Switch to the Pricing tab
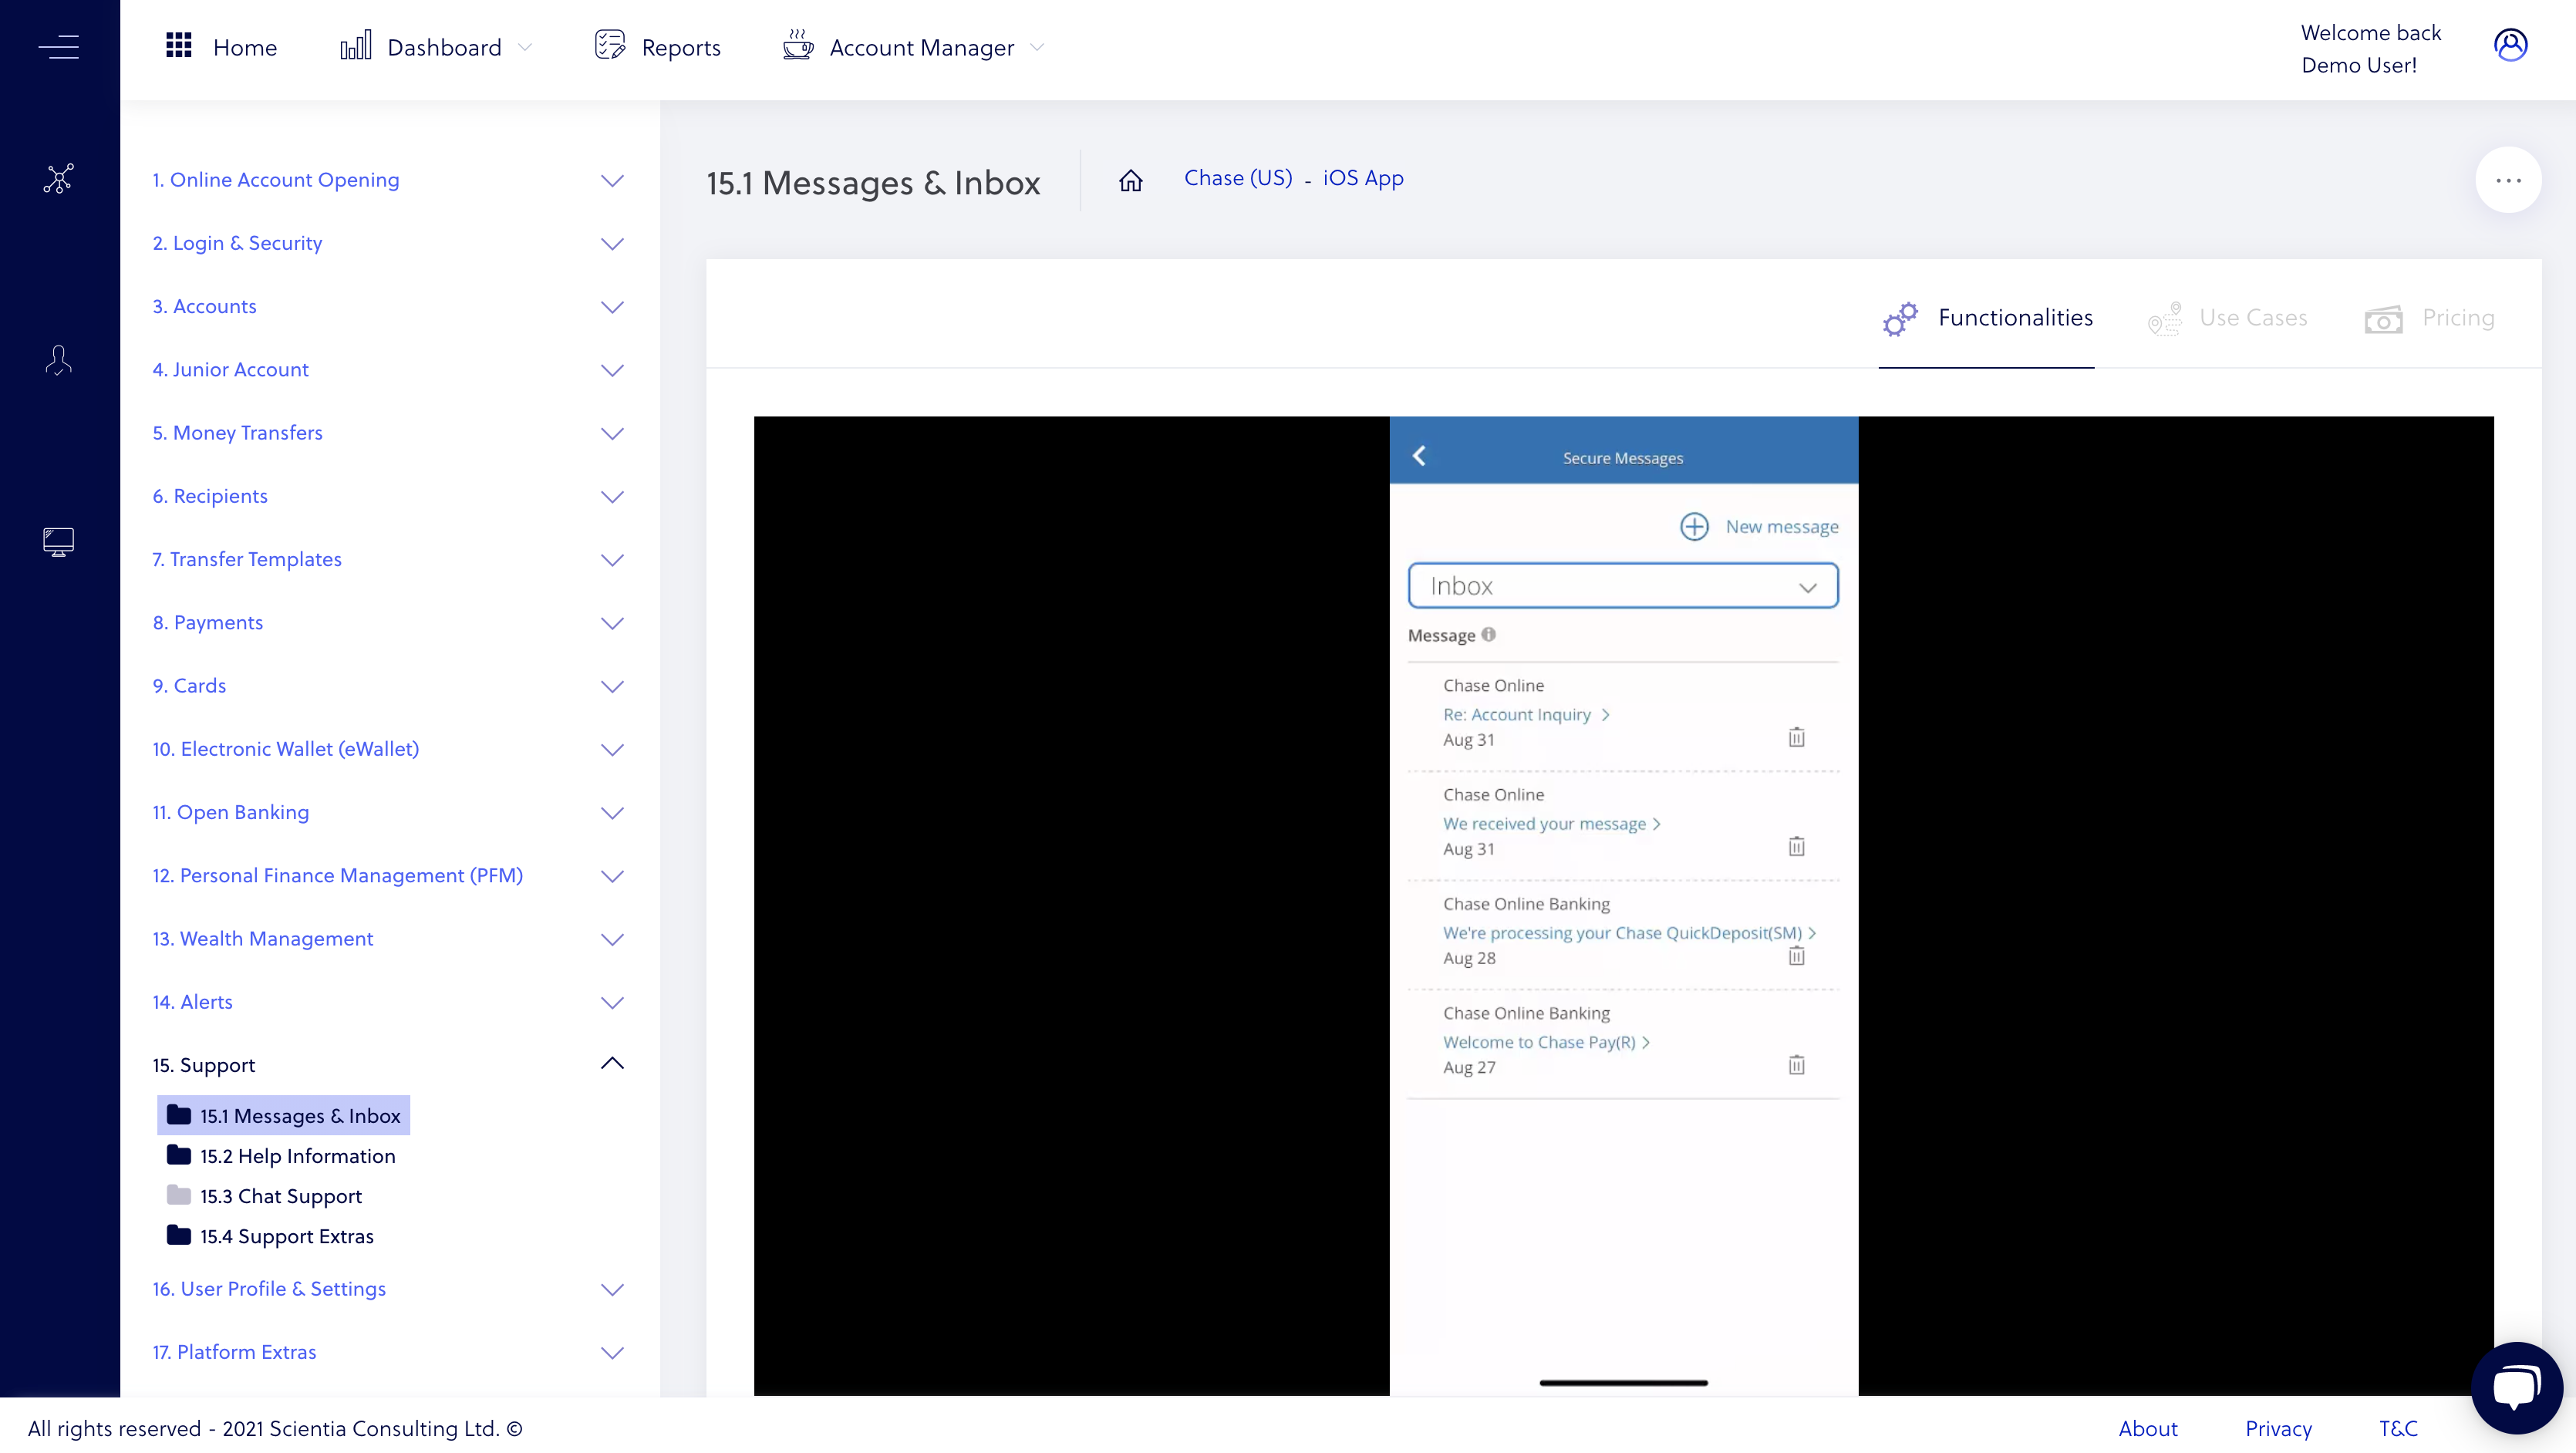The height and width of the screenshot is (1453, 2576). coord(2429,318)
